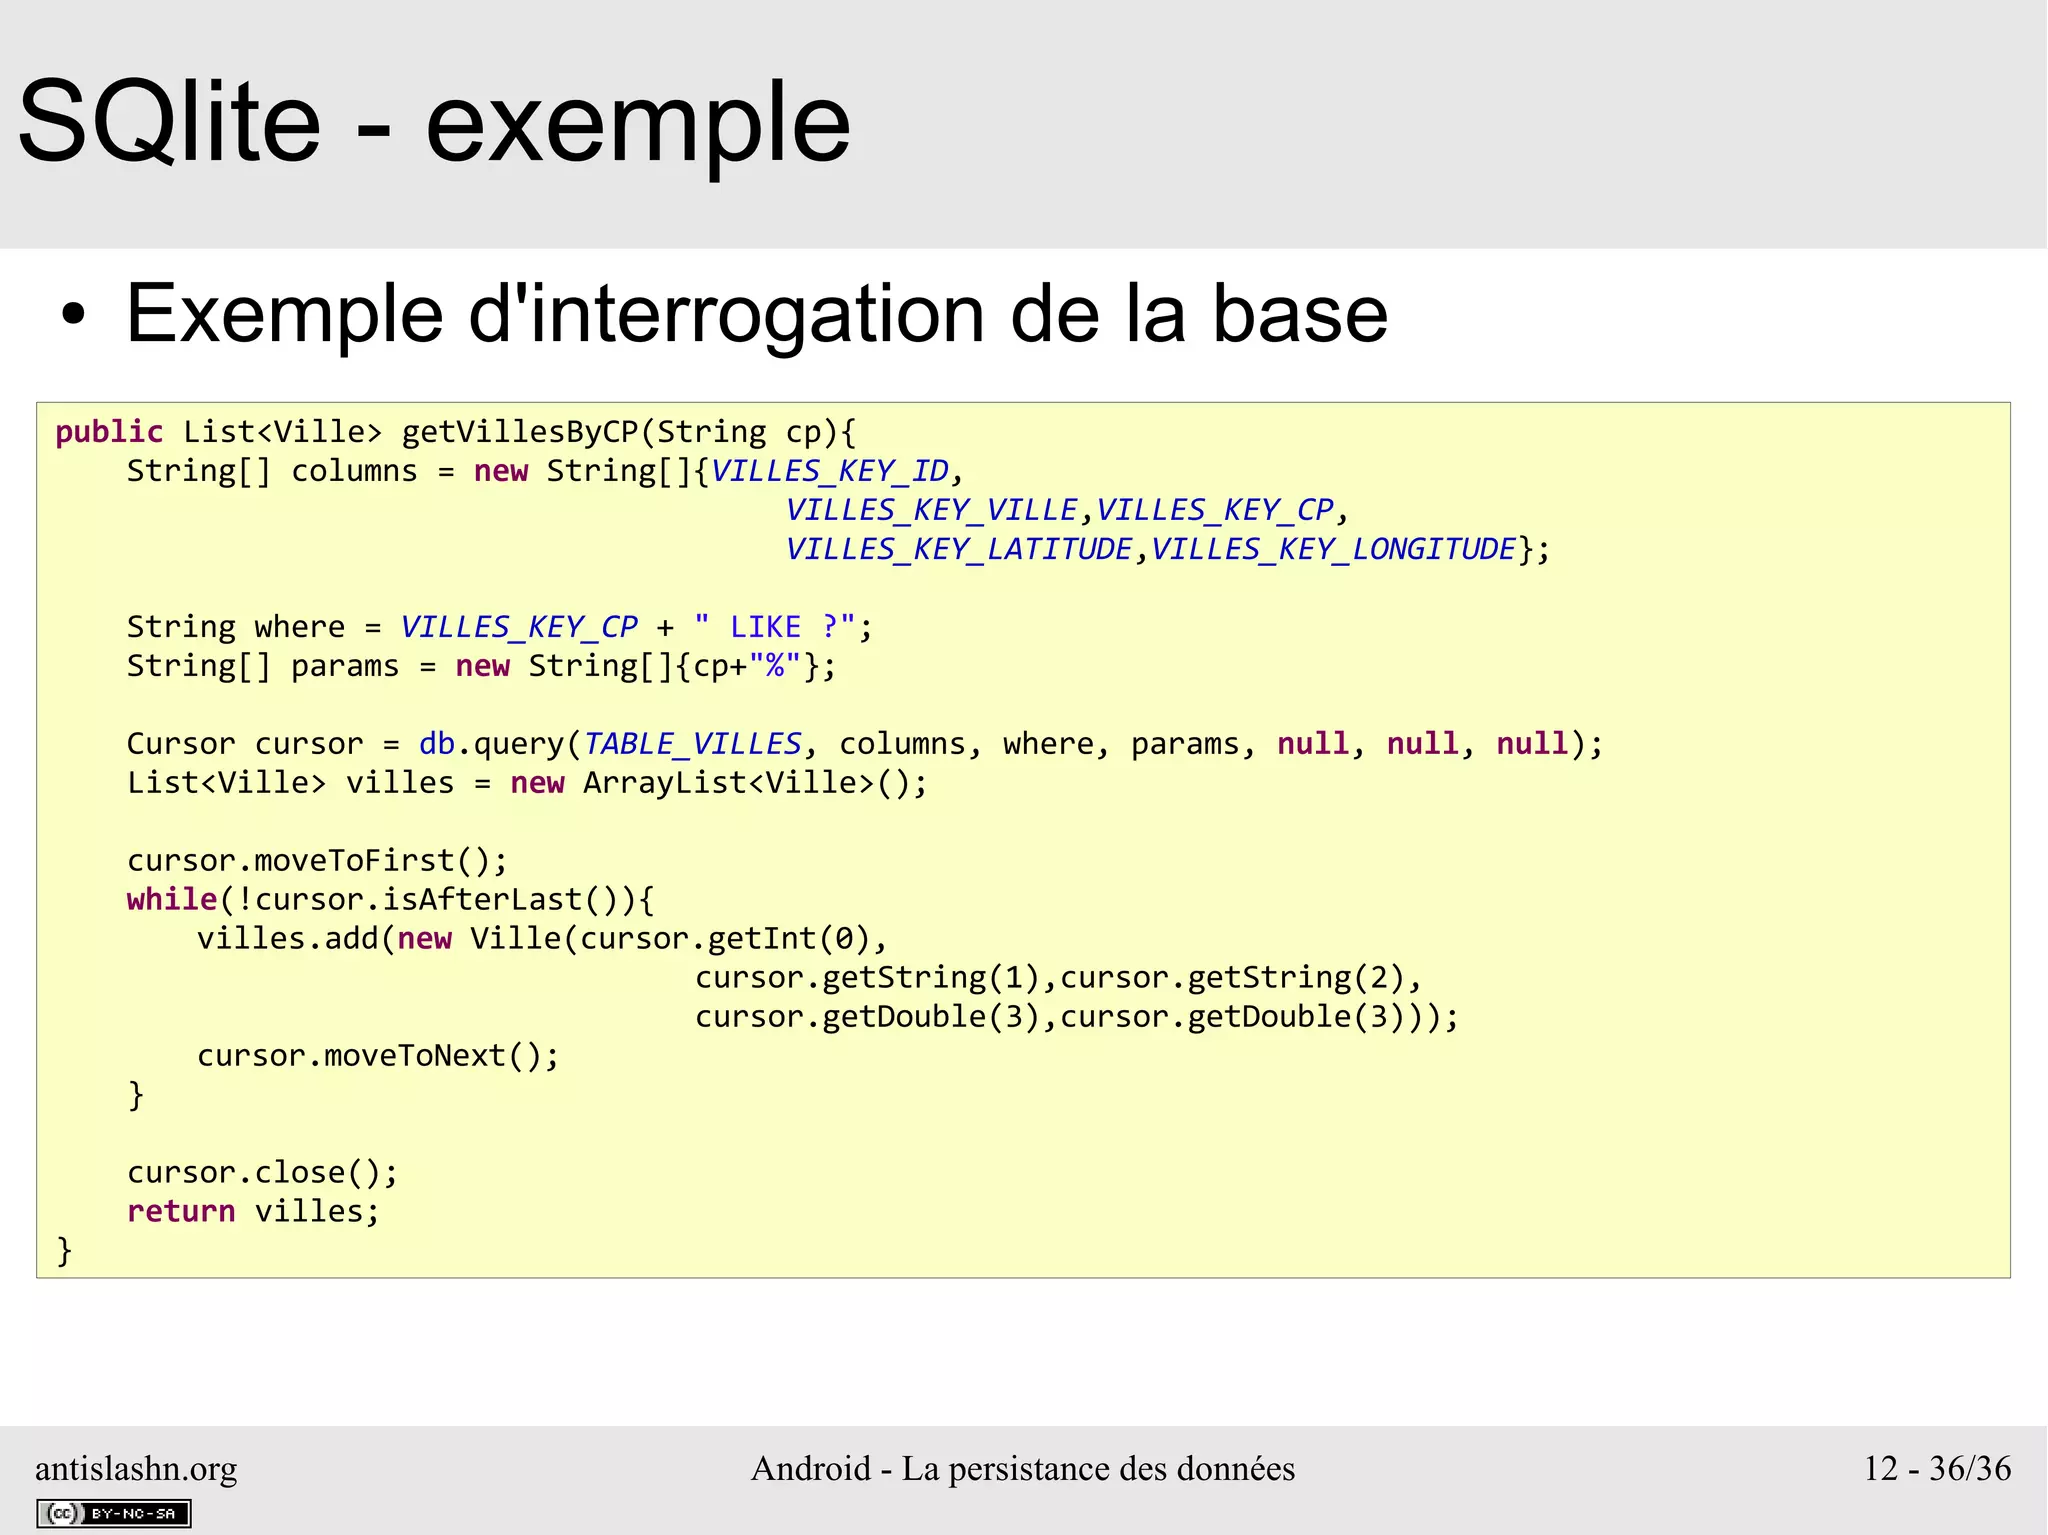Screen dimensions: 2048x1535
Task: Click the 'cursor.moveToNext();' line
Action: [378, 1056]
